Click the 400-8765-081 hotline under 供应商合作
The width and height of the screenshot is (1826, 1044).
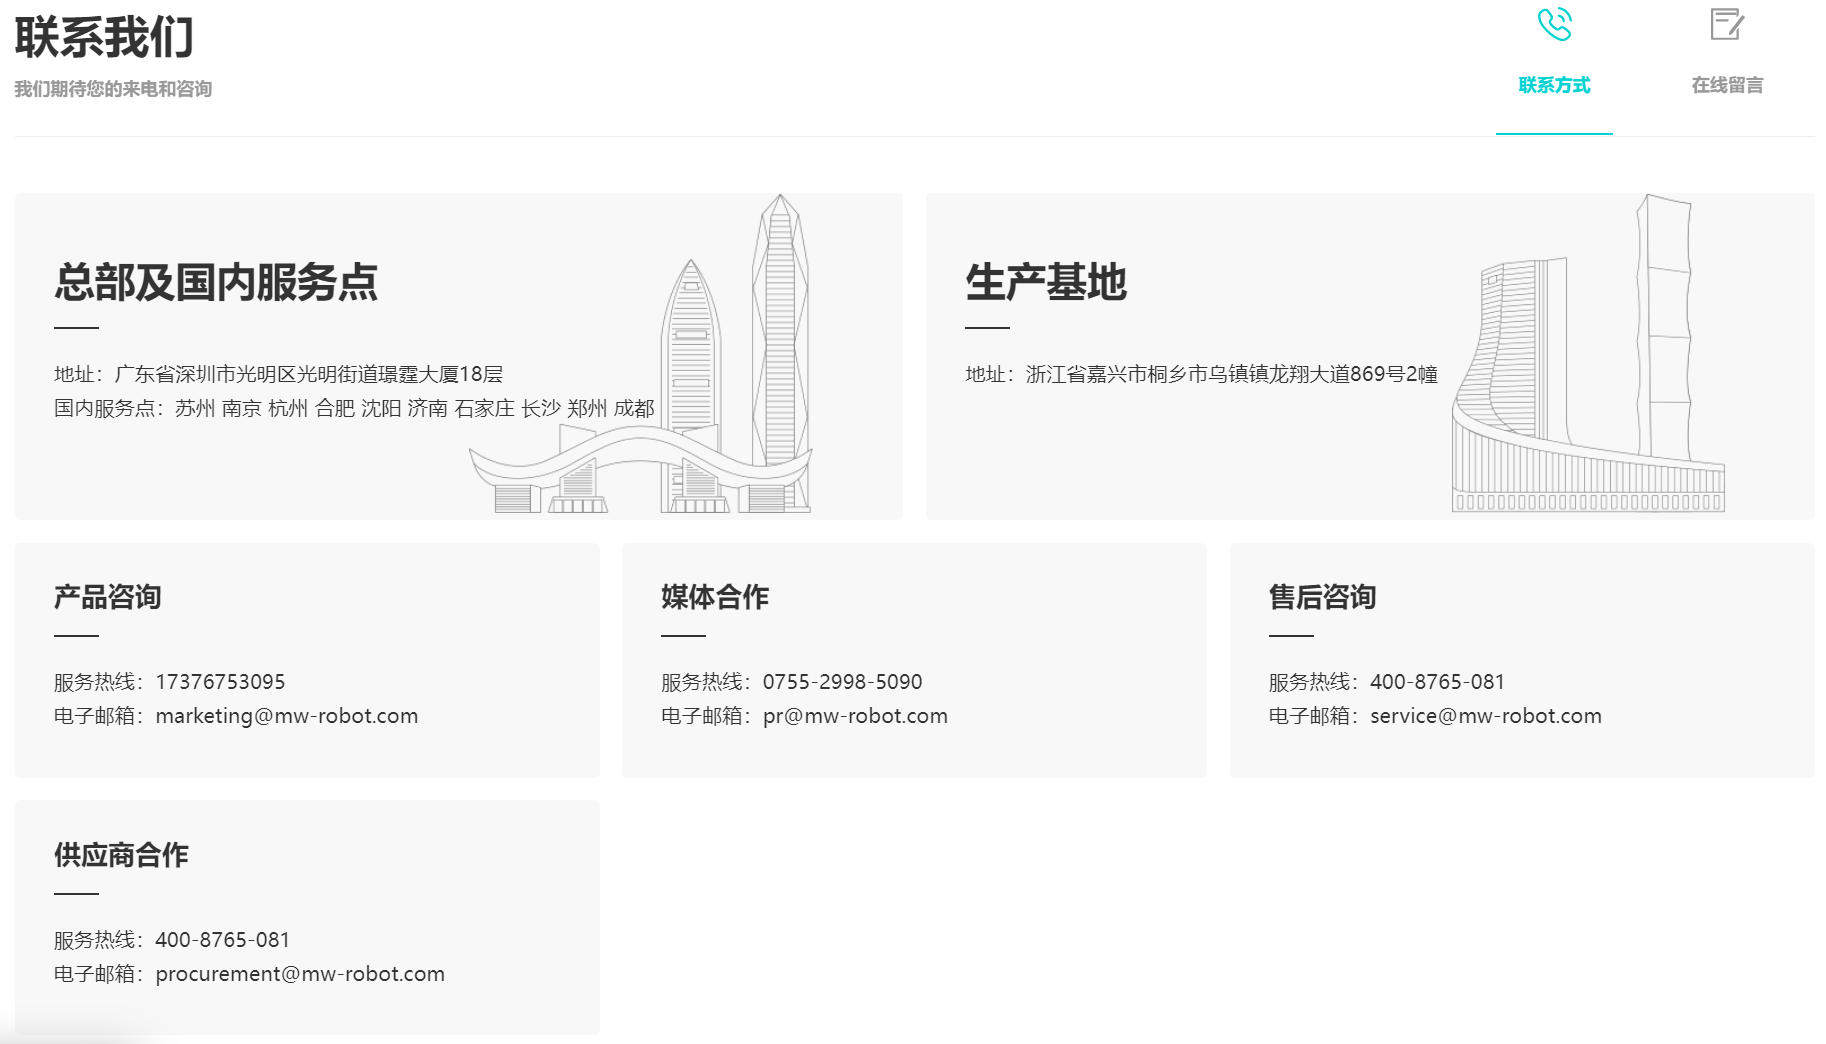tap(222, 940)
